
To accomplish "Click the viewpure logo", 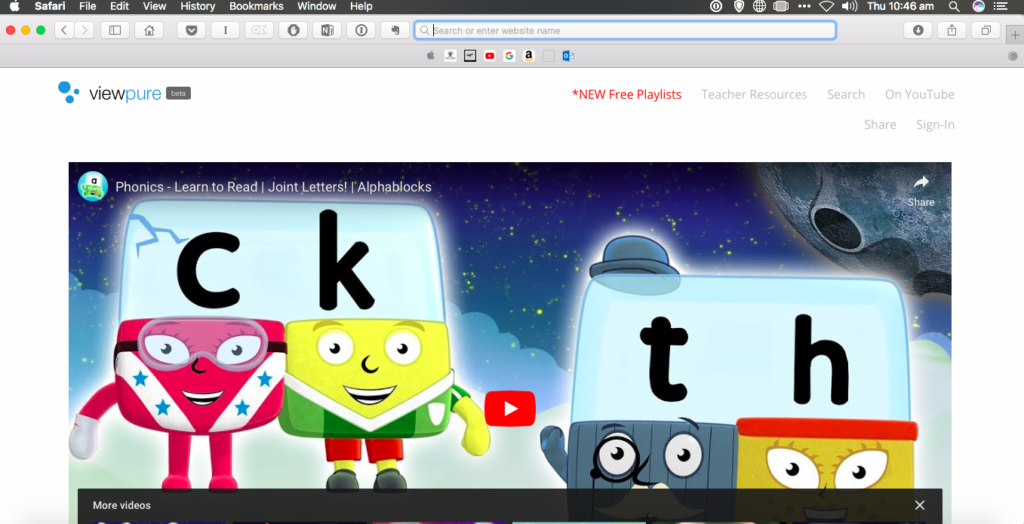I will [x=109, y=93].
